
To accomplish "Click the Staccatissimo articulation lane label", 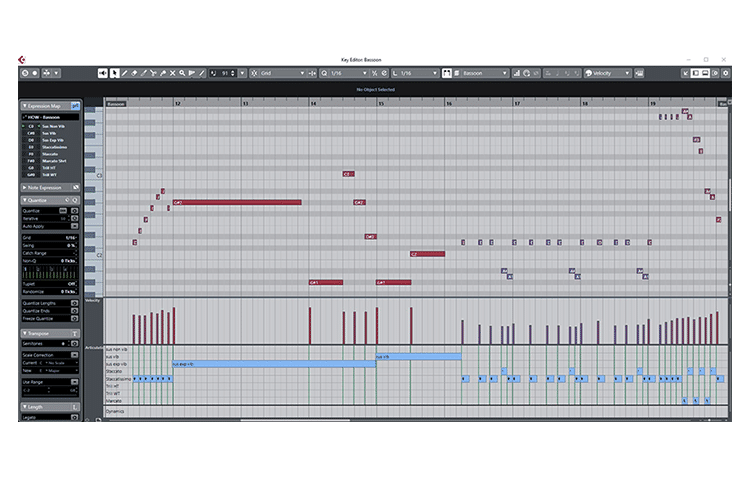I will [118, 379].
